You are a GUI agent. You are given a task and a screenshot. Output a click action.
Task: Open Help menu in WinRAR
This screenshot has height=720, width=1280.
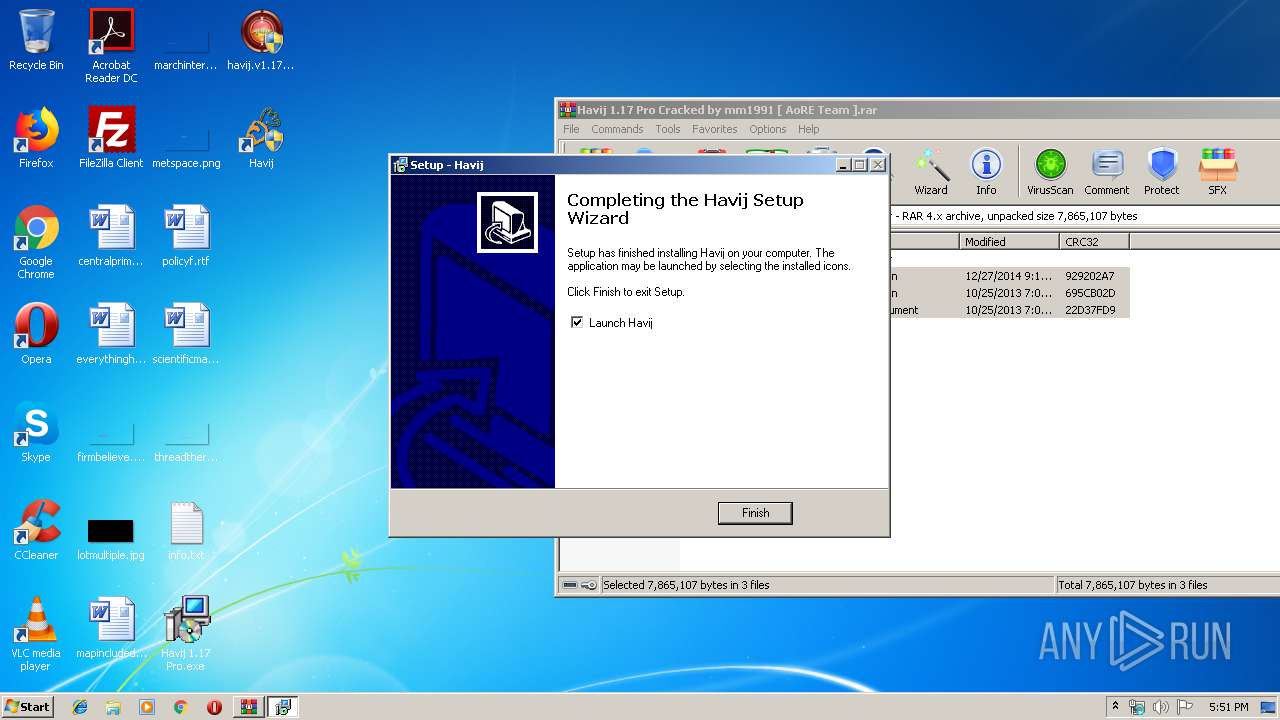809,129
